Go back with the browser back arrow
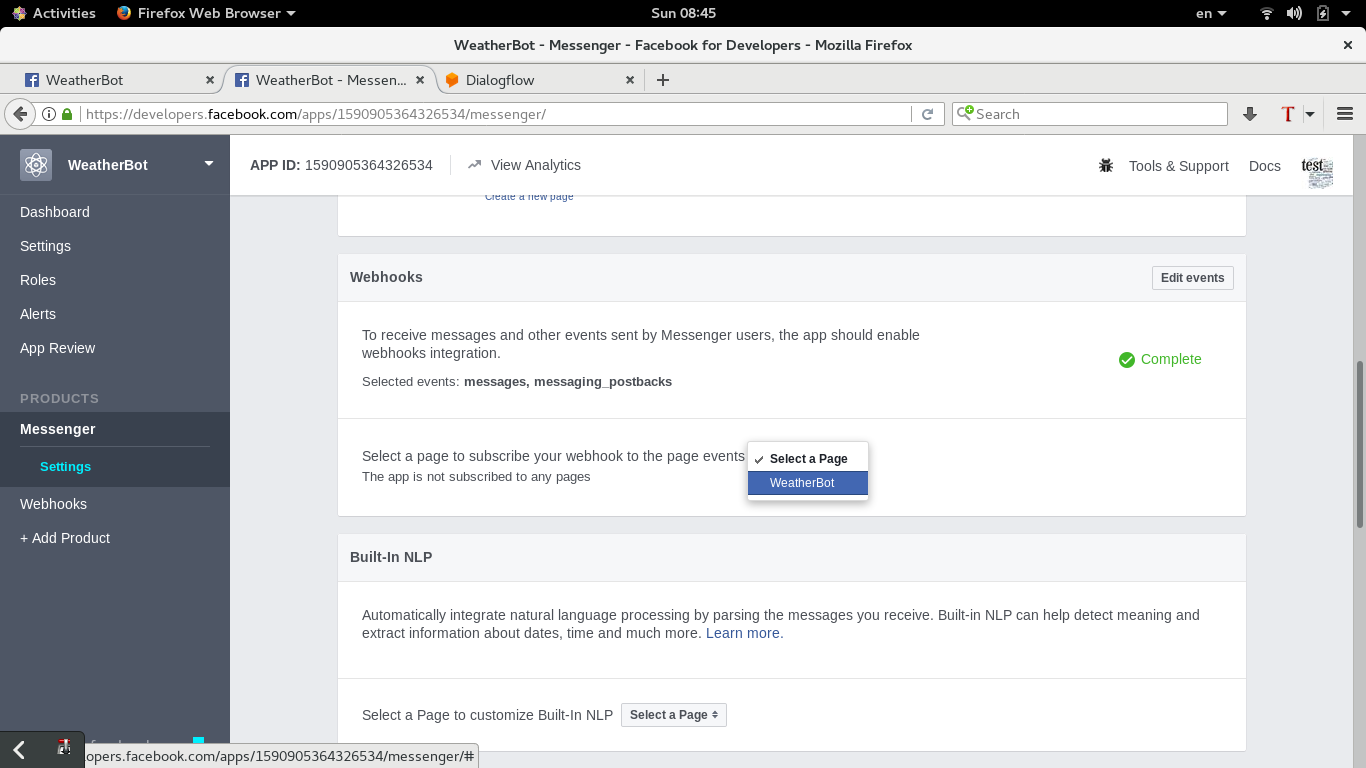This screenshot has width=1366, height=768. tap(20, 114)
